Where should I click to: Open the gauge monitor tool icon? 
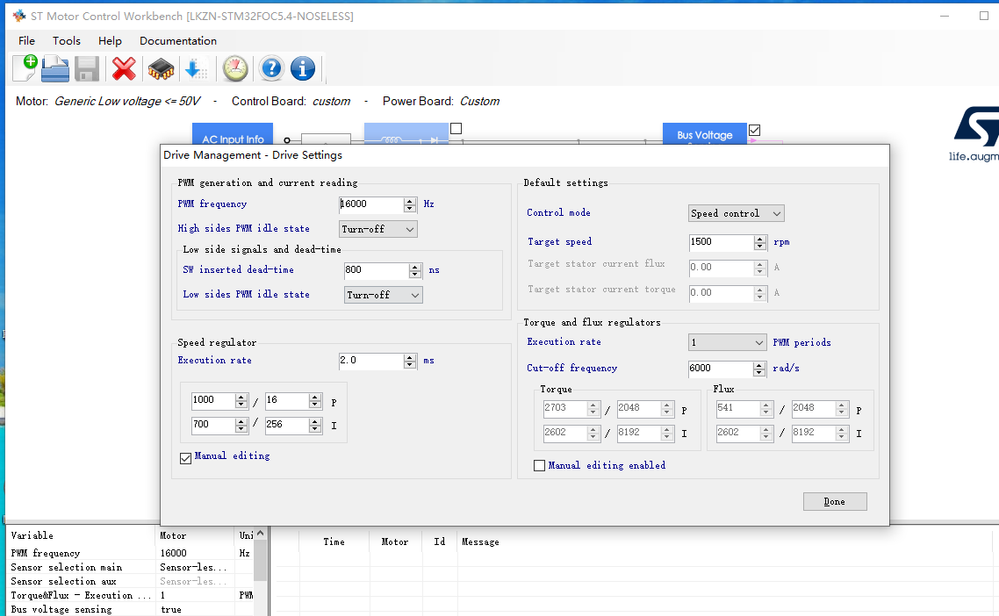[235, 68]
